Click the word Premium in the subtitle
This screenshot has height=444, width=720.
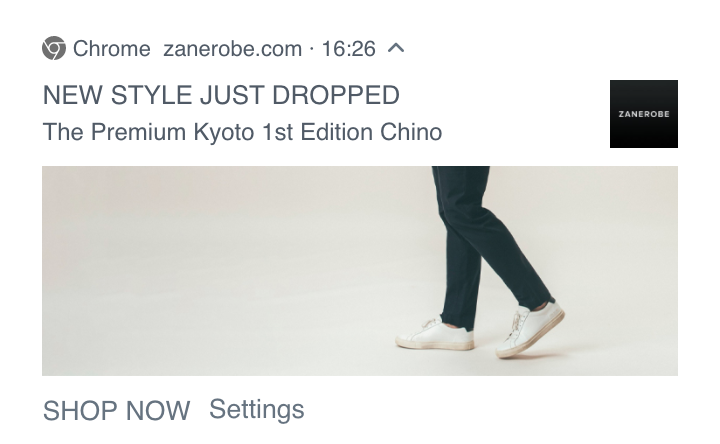[x=138, y=132]
